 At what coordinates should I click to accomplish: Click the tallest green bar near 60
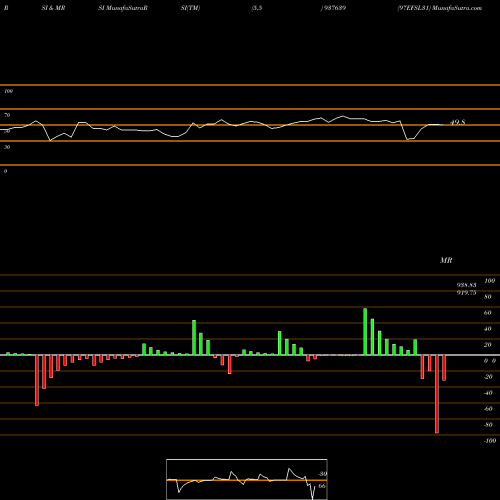[365, 332]
